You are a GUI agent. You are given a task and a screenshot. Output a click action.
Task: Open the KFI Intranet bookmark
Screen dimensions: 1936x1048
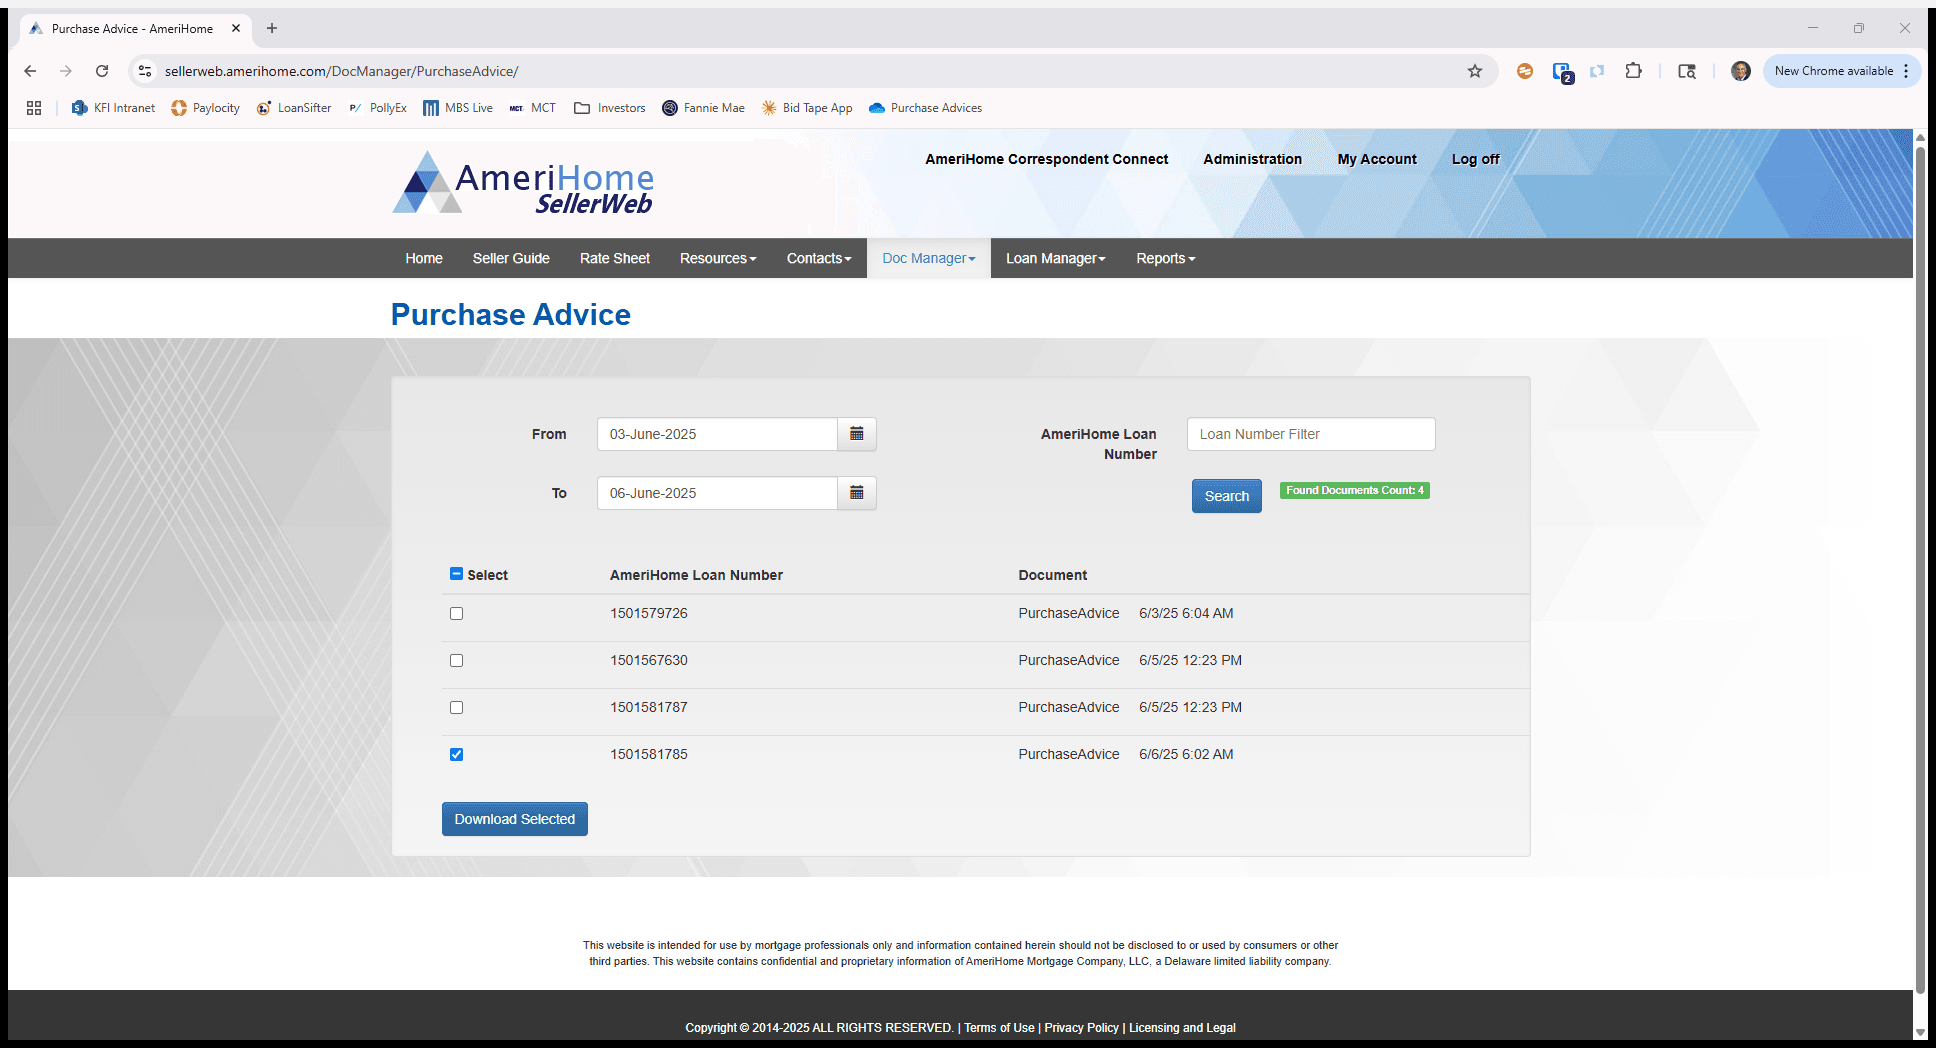[x=113, y=108]
